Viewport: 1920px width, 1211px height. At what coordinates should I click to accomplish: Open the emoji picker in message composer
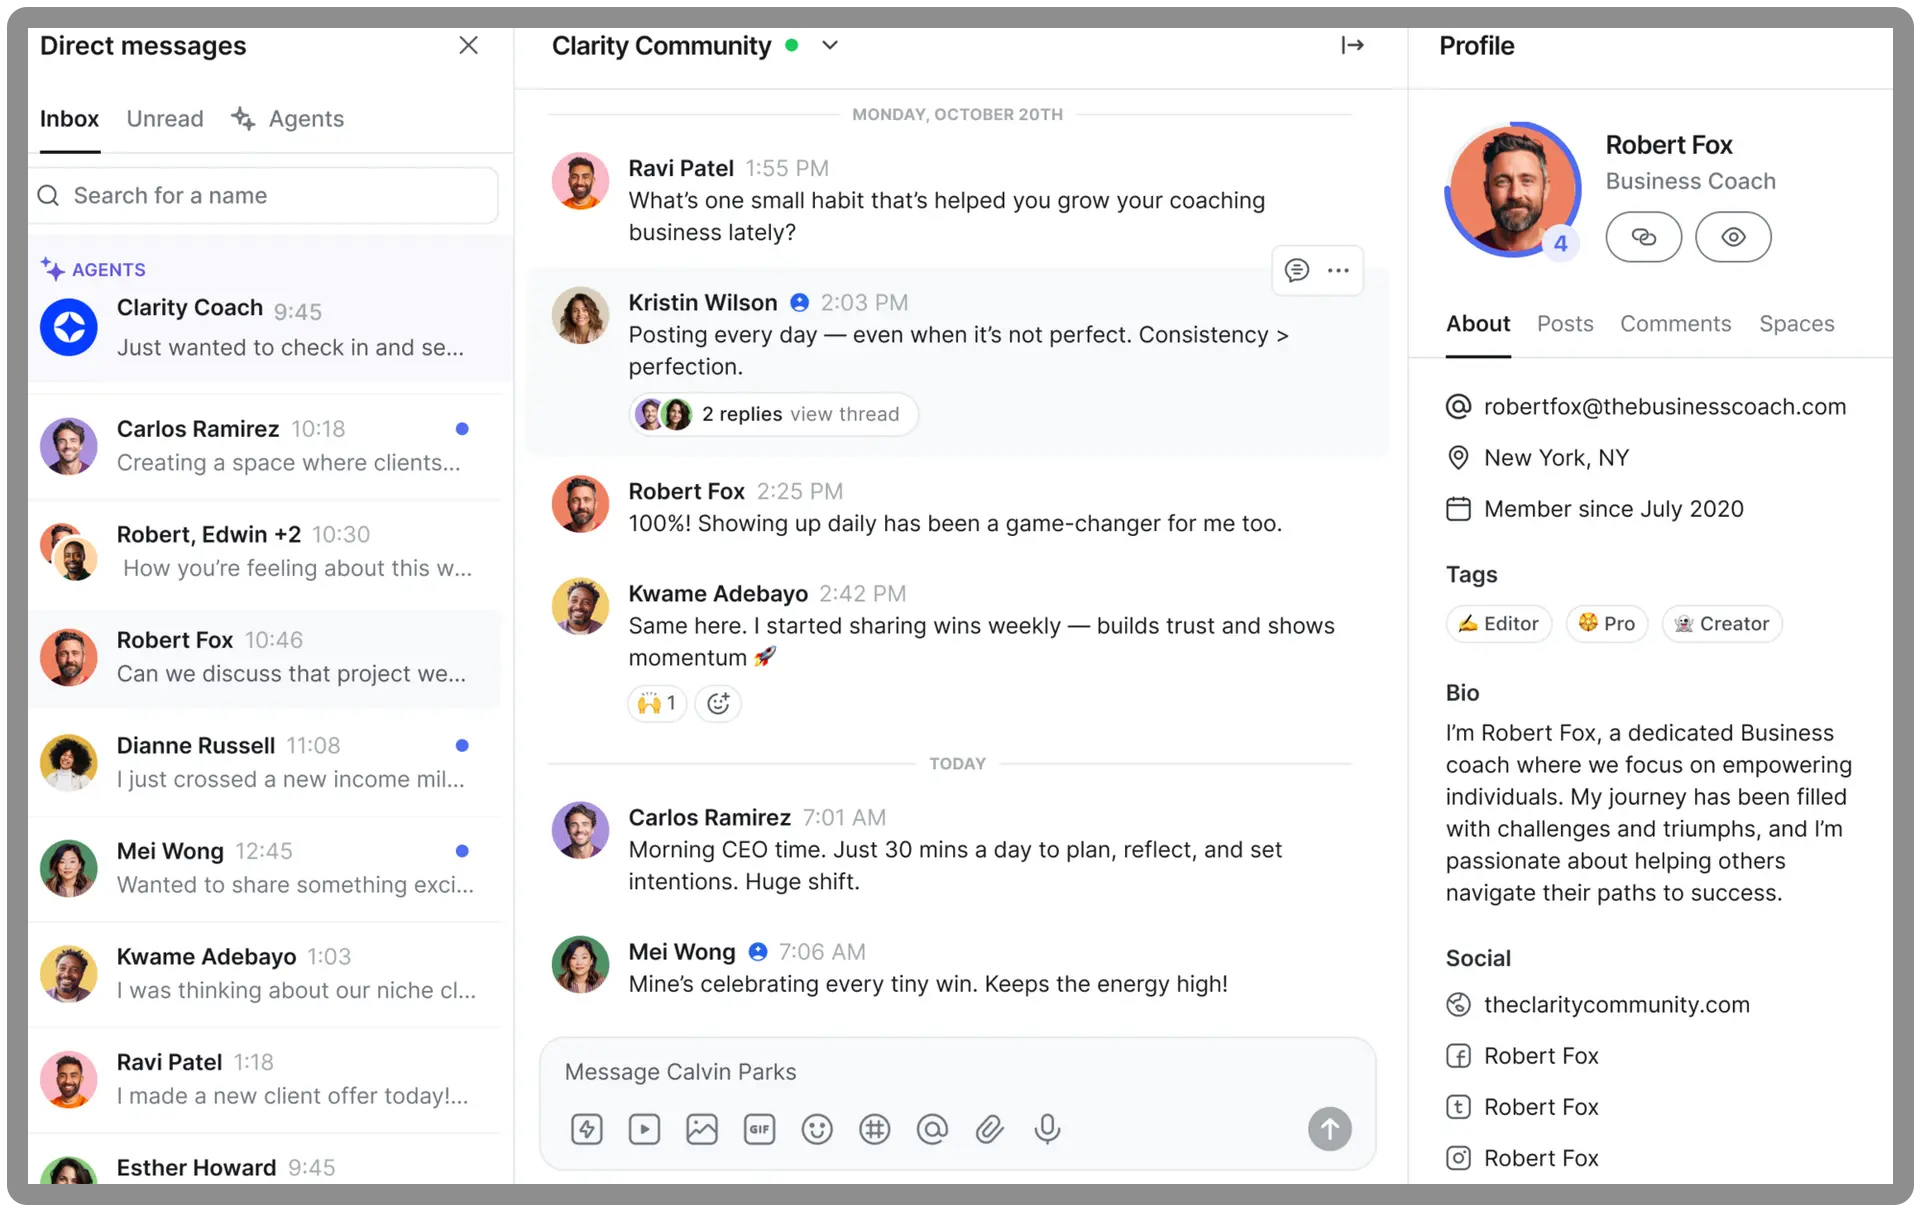[817, 1129]
